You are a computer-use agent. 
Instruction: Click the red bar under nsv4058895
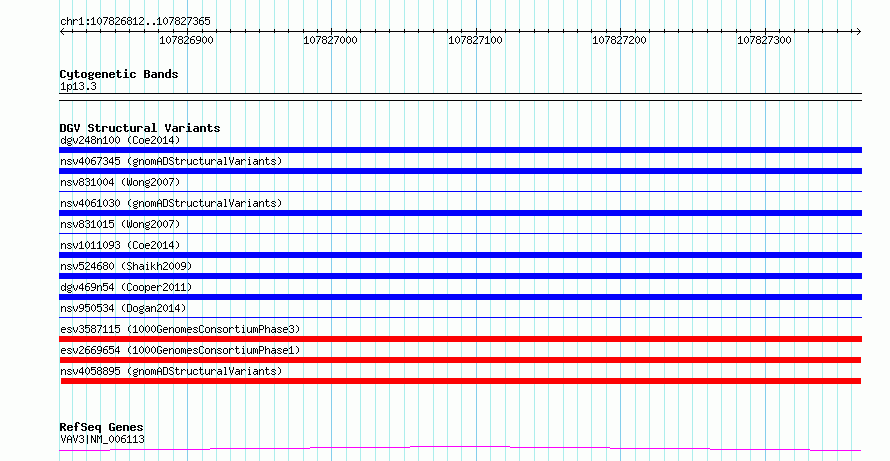[461, 381]
